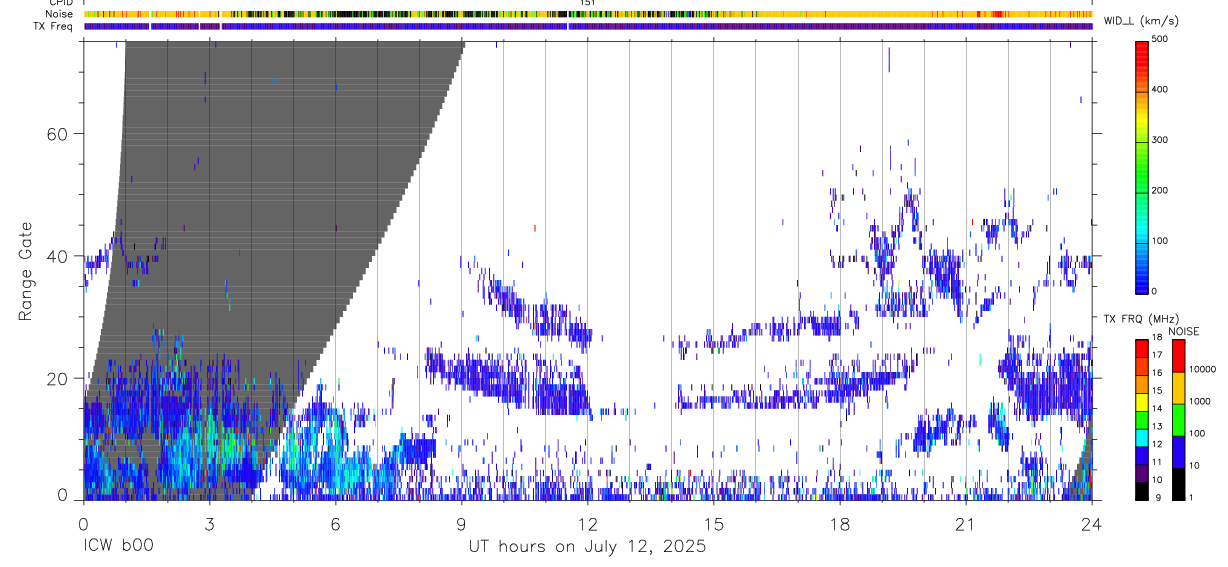Click the noise legend value '10000'
This screenshot has width=1228, height=567.
pos(1201,370)
